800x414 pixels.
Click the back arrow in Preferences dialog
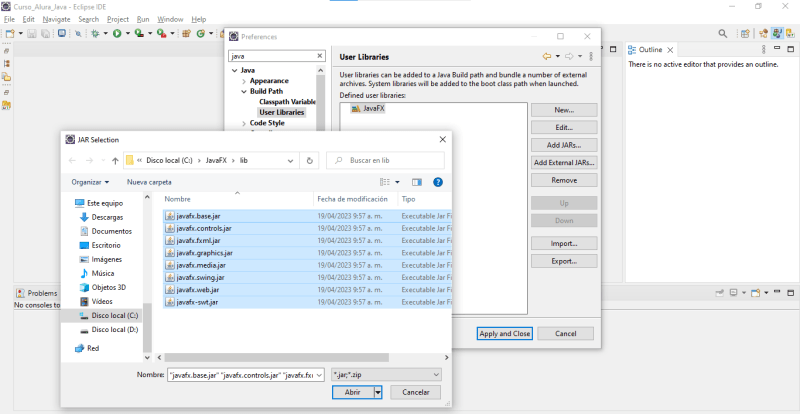click(546, 56)
